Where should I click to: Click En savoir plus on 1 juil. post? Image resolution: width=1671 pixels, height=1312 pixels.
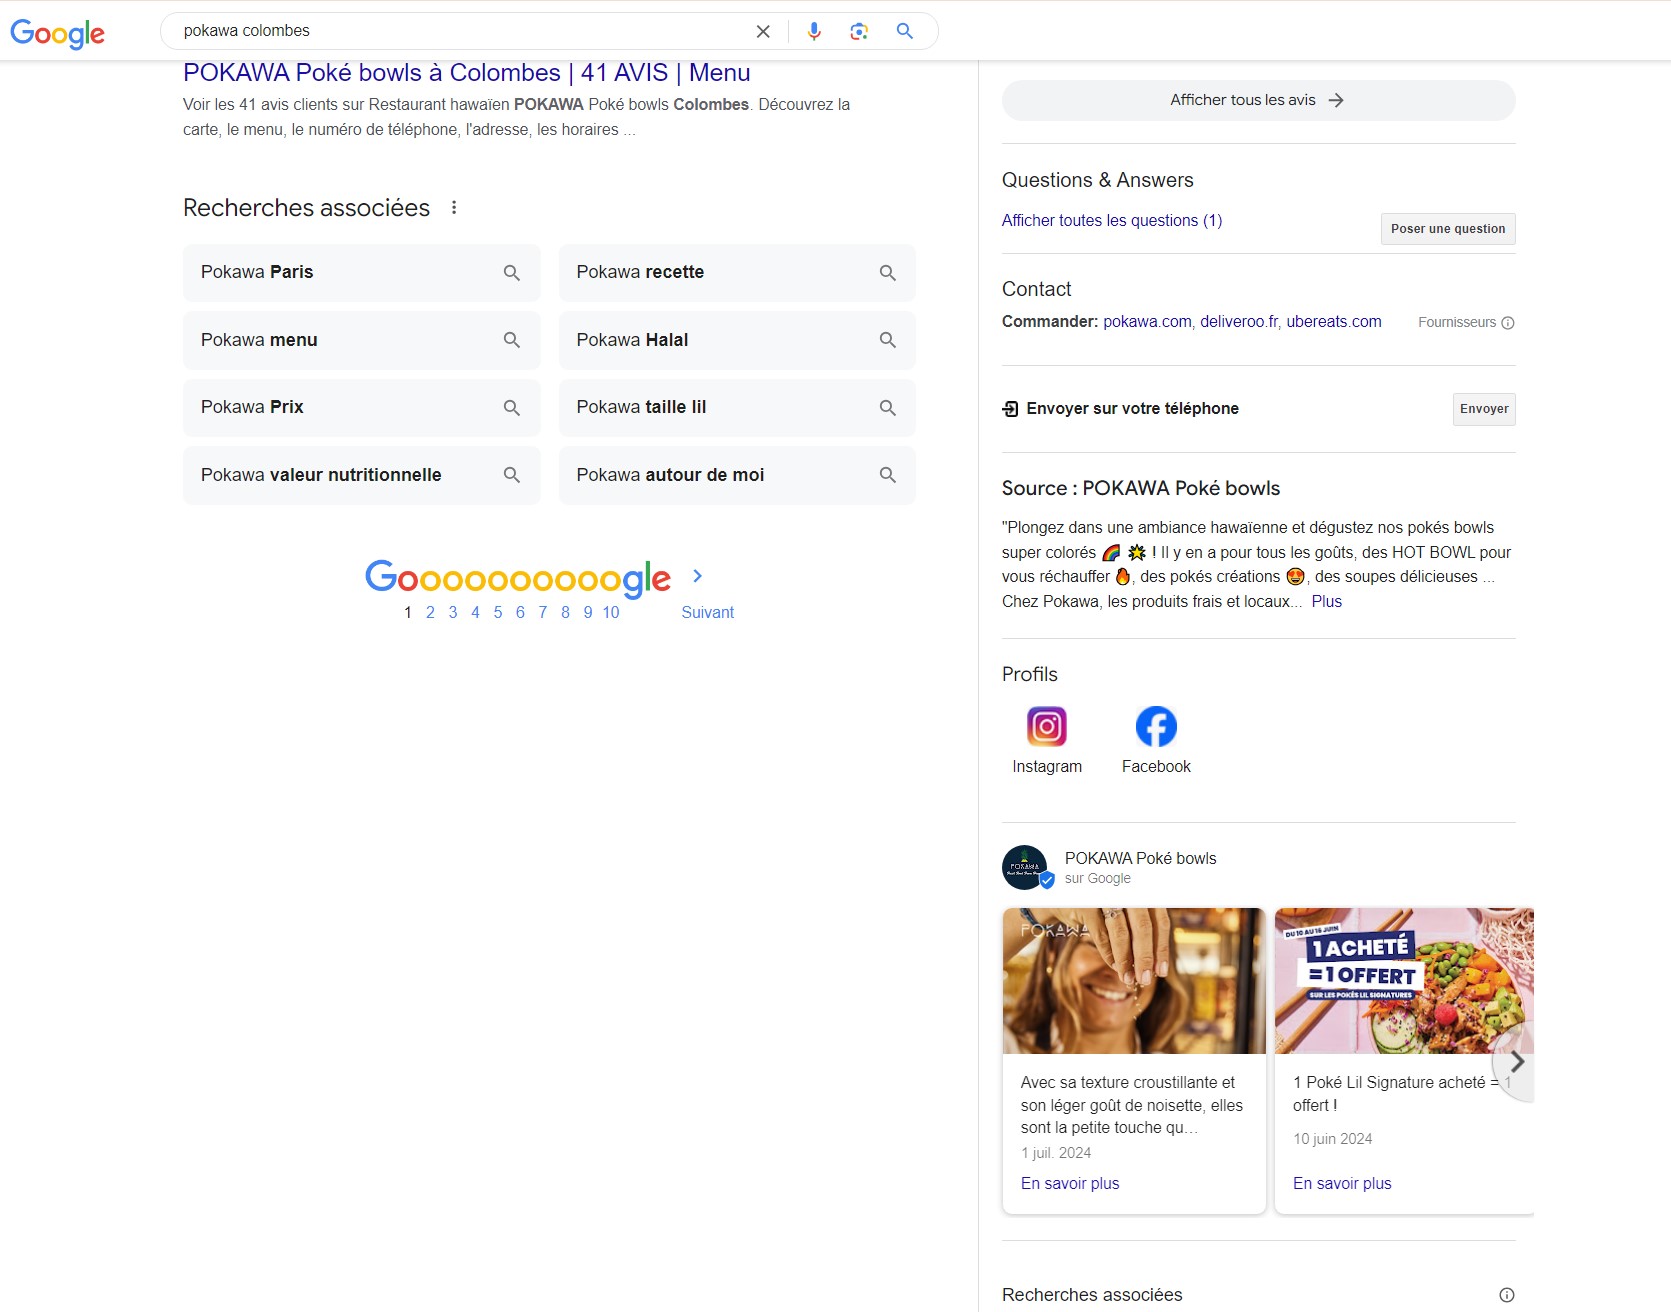coord(1070,1183)
